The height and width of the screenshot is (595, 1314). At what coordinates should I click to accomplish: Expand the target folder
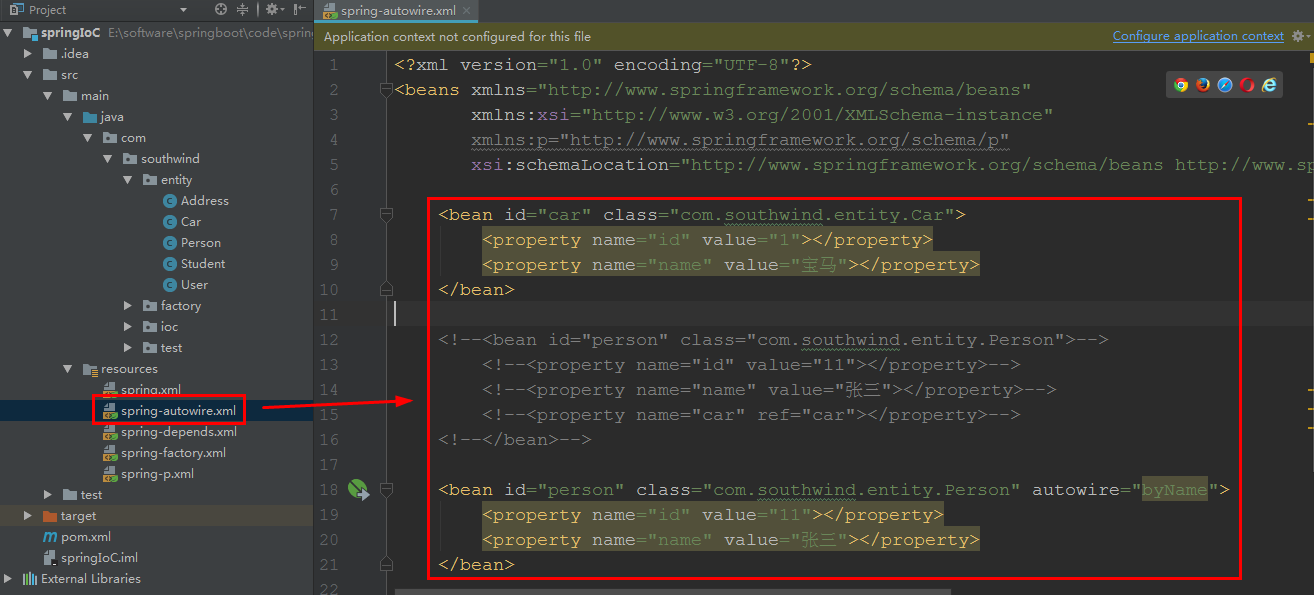[29, 516]
